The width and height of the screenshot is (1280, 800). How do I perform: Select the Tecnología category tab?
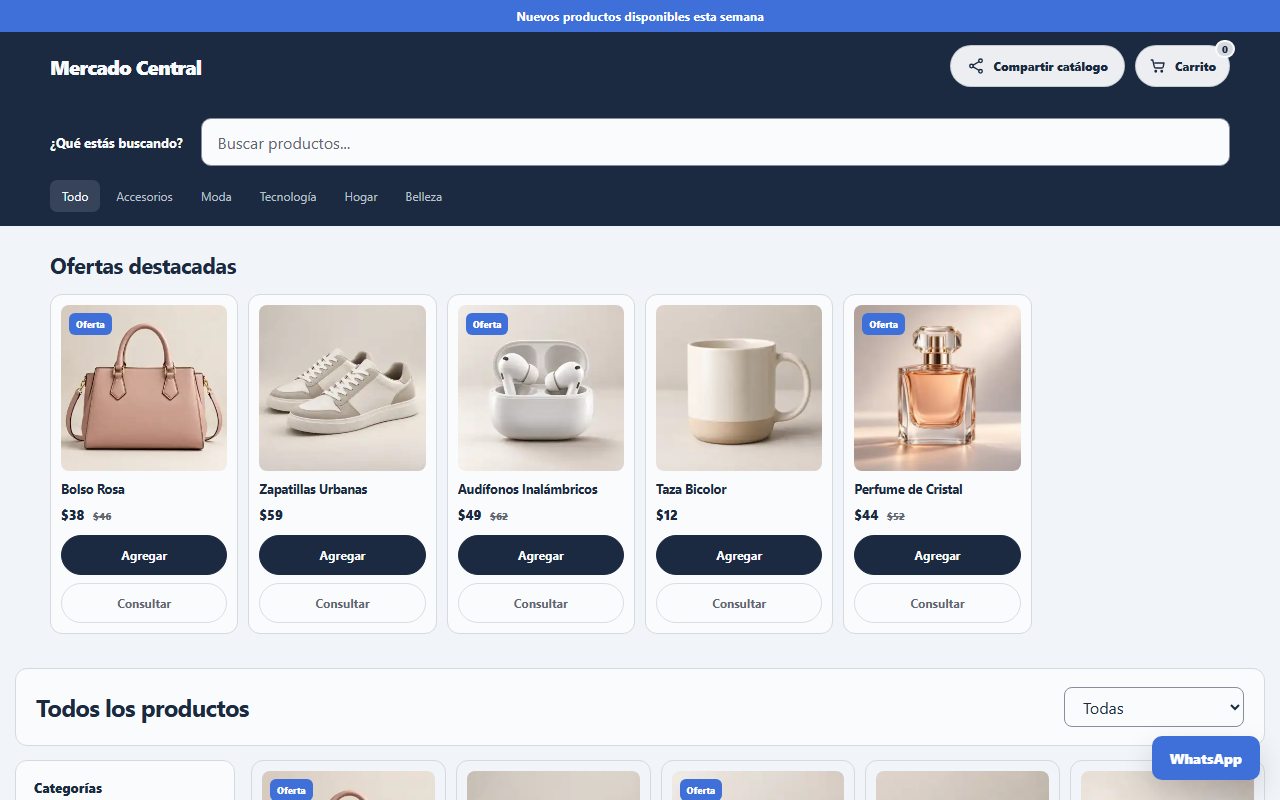click(x=288, y=197)
